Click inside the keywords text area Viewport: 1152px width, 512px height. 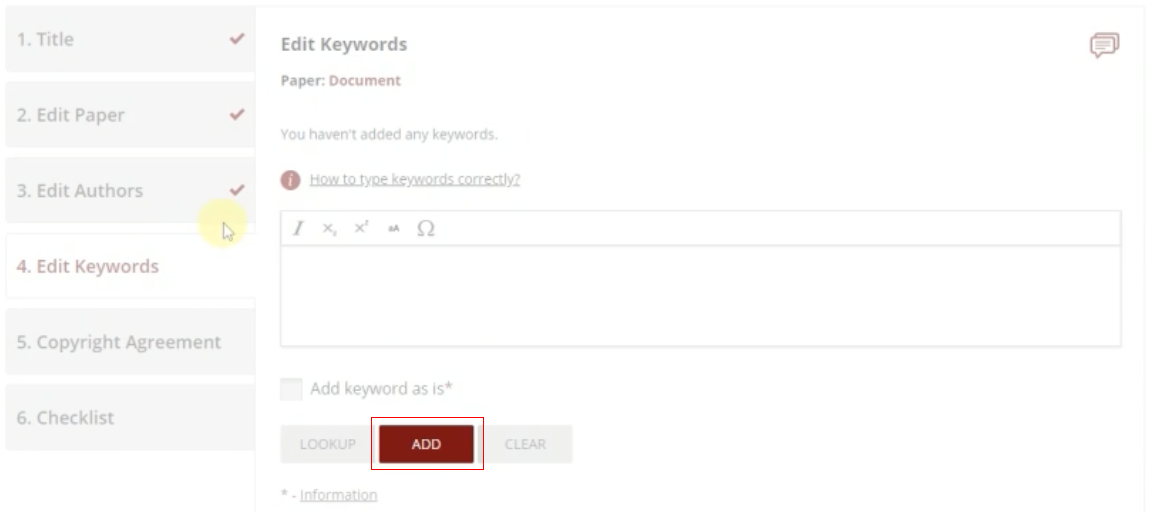pyautogui.click(x=700, y=296)
